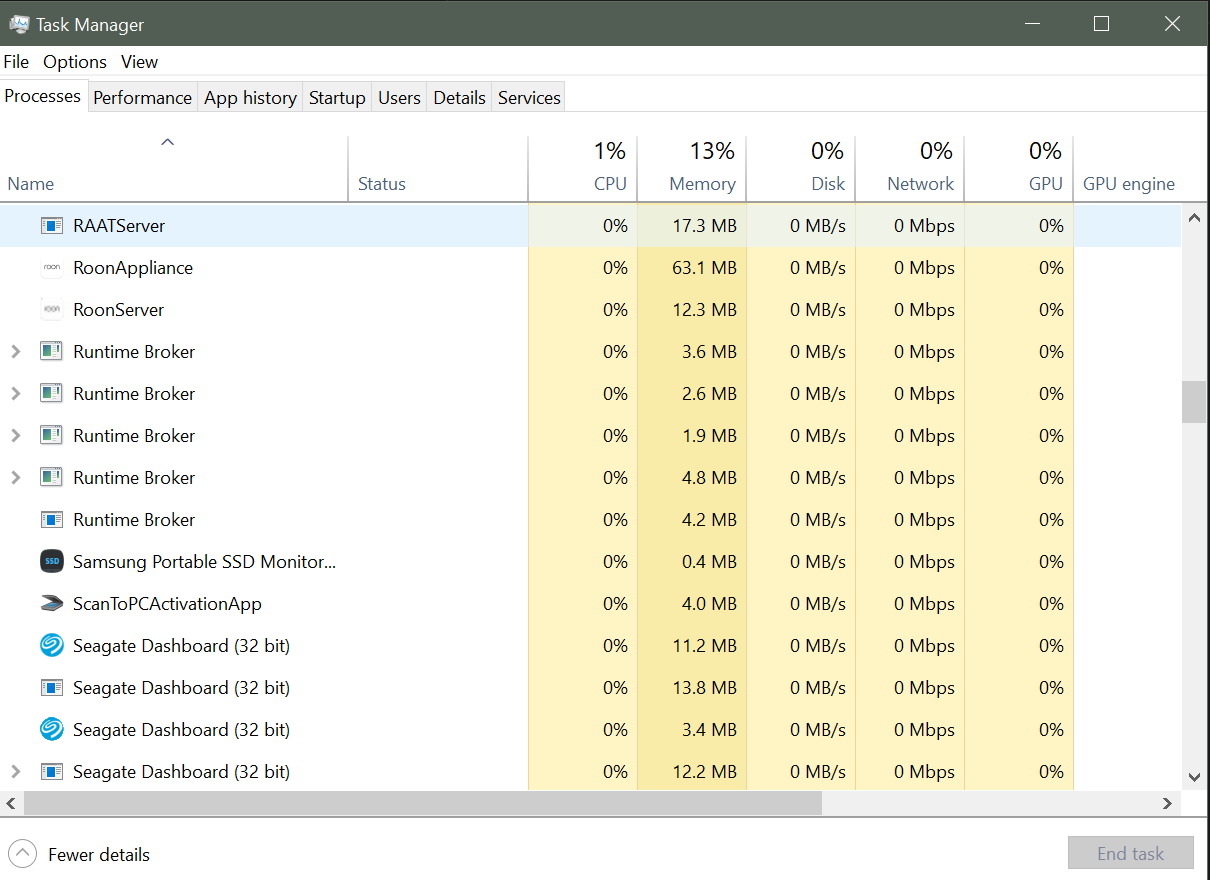Click the Fewer details link

pyautogui.click(x=99, y=855)
